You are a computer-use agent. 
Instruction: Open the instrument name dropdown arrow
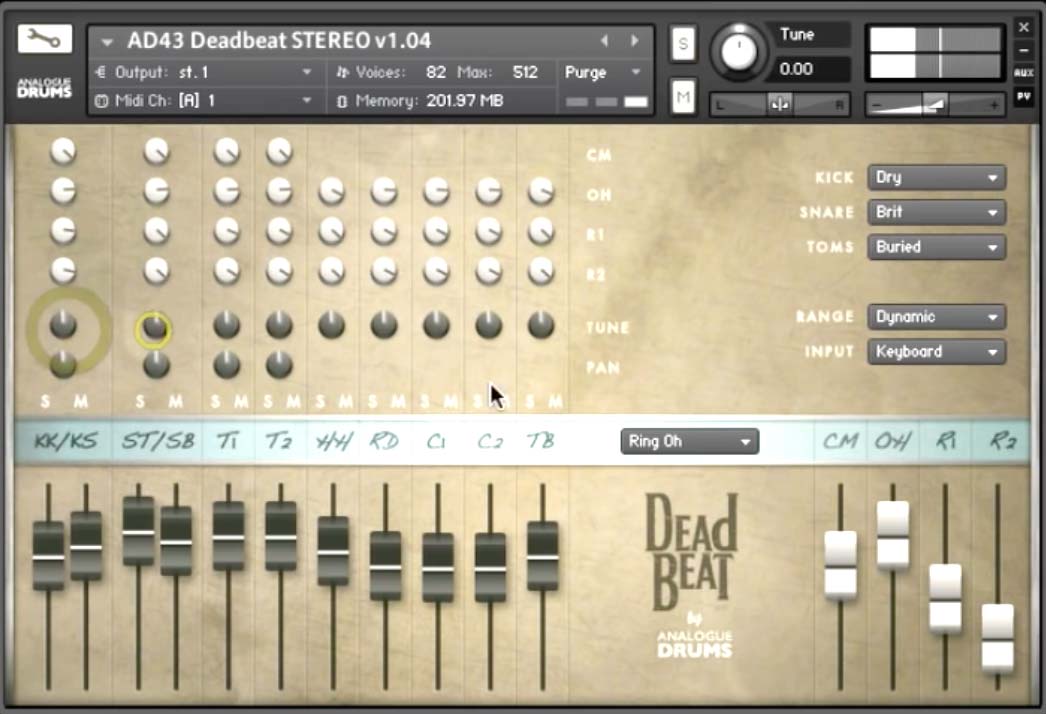tap(107, 42)
